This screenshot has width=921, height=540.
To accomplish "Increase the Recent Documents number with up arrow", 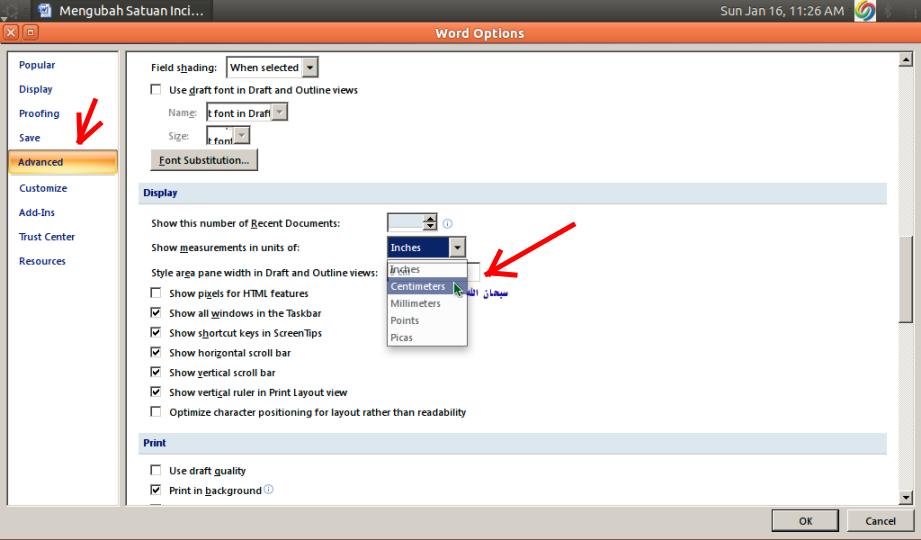I will (x=430, y=218).
